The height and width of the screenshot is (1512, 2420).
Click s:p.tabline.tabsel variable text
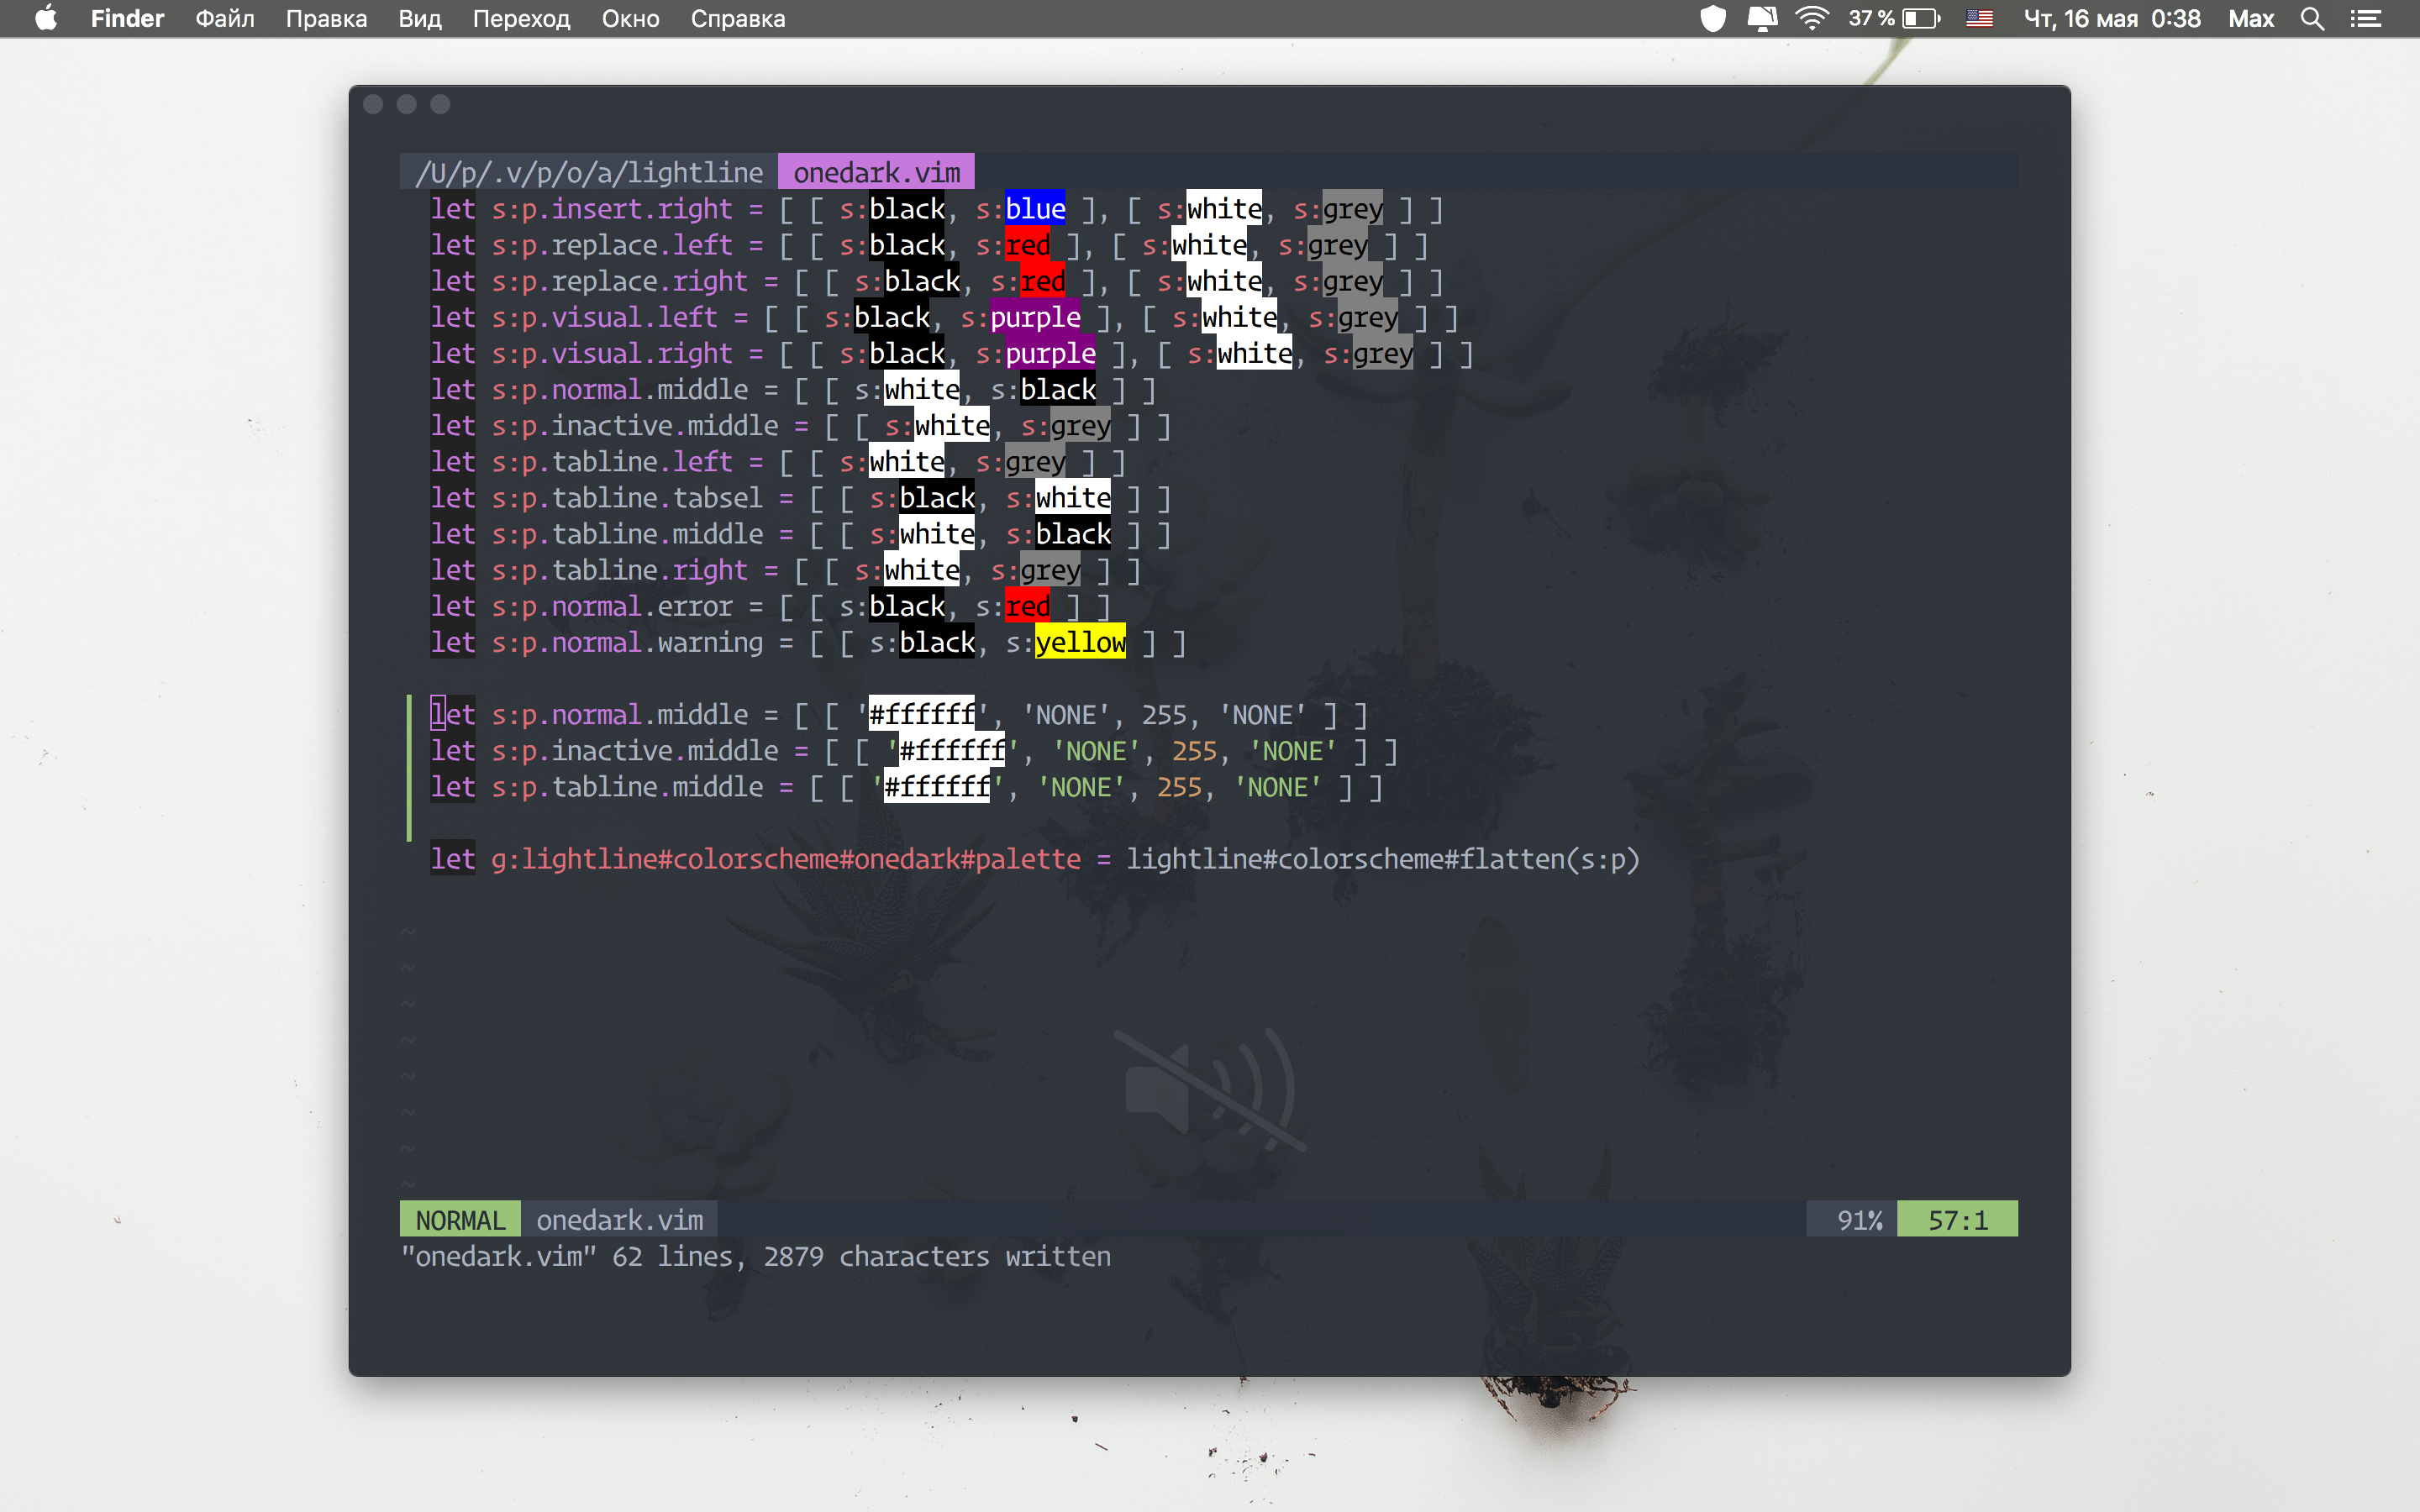[x=627, y=498]
